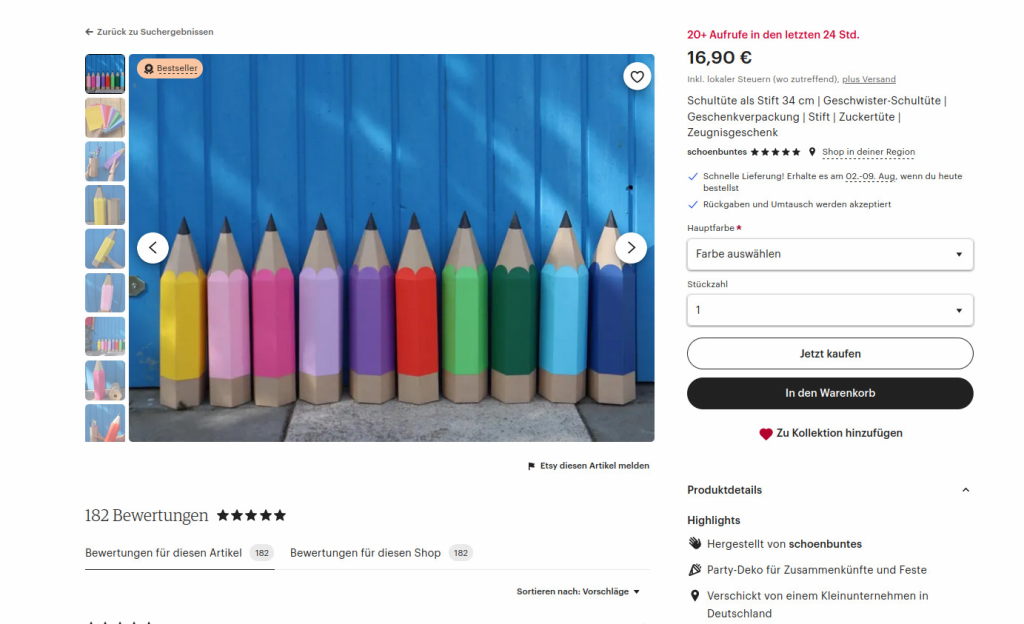Select the pink pencil thumbnail

click(105, 292)
